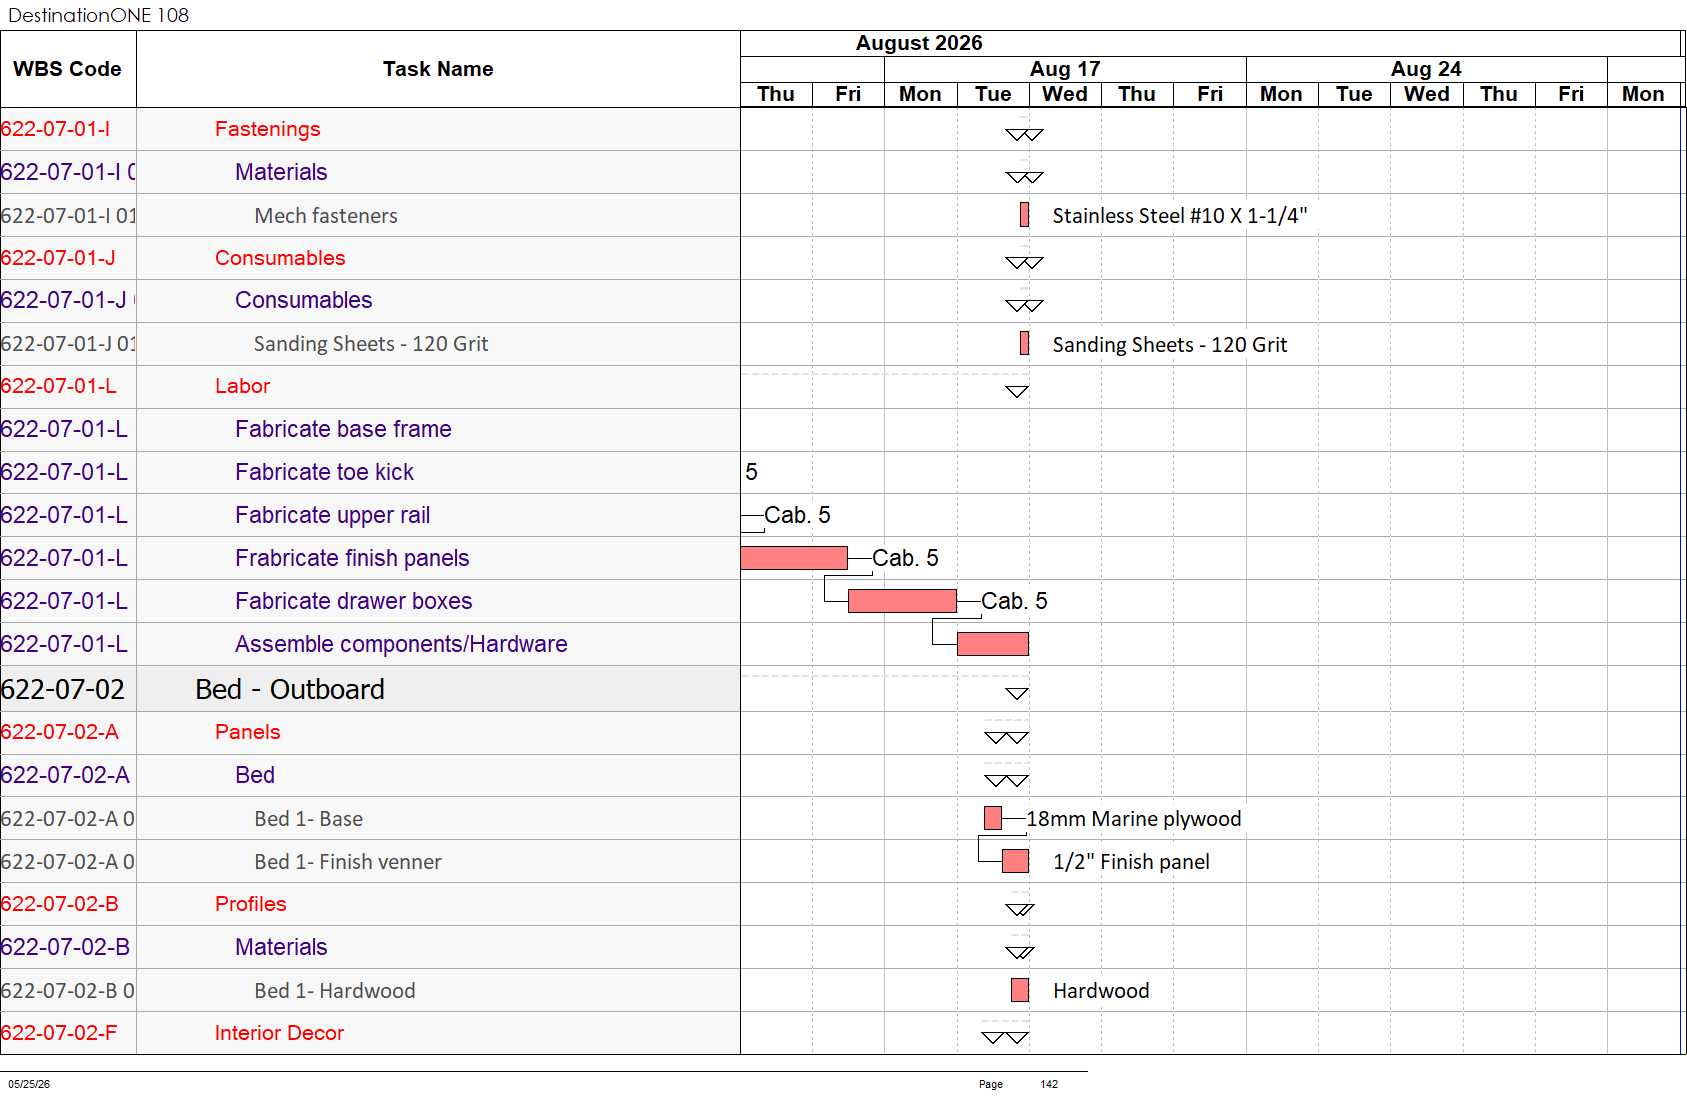The width and height of the screenshot is (1687, 1097).
Task: Click the Mech fasteners Gantt bar
Action: pos(1024,215)
